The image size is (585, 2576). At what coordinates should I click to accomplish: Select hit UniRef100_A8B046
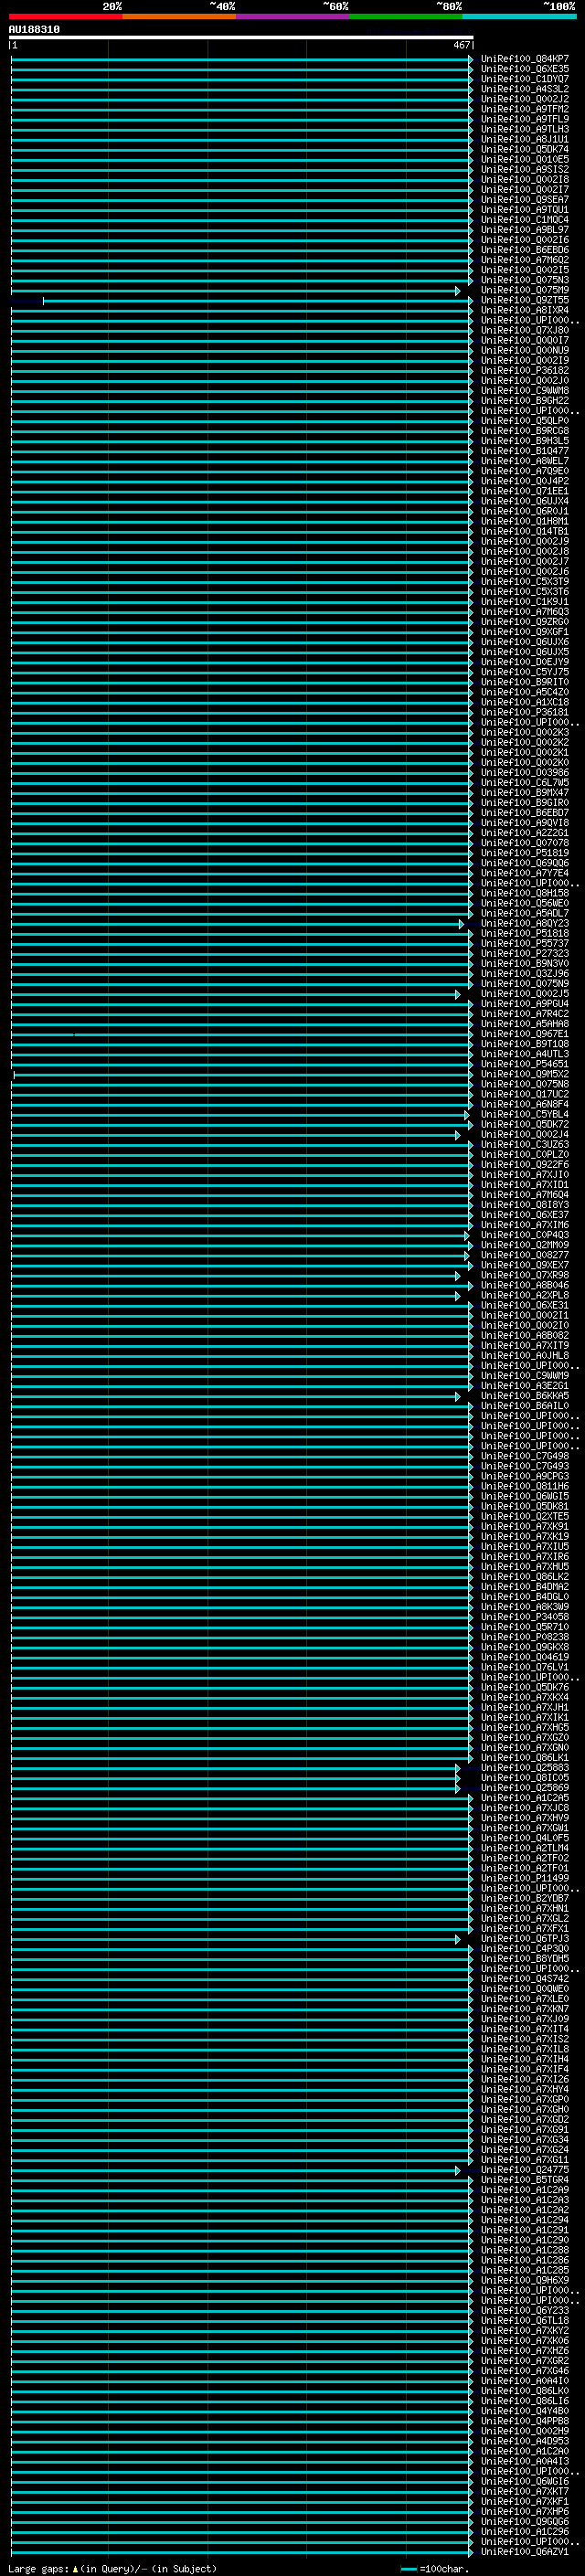[x=524, y=1285]
